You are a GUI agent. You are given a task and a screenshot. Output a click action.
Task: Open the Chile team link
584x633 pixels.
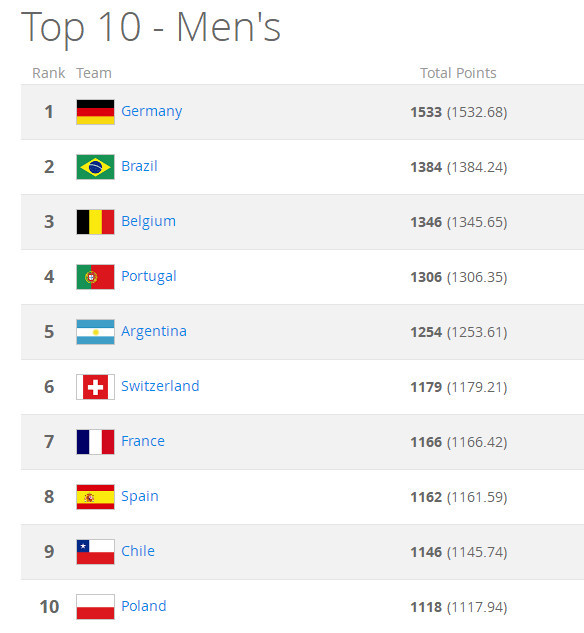[x=138, y=551]
